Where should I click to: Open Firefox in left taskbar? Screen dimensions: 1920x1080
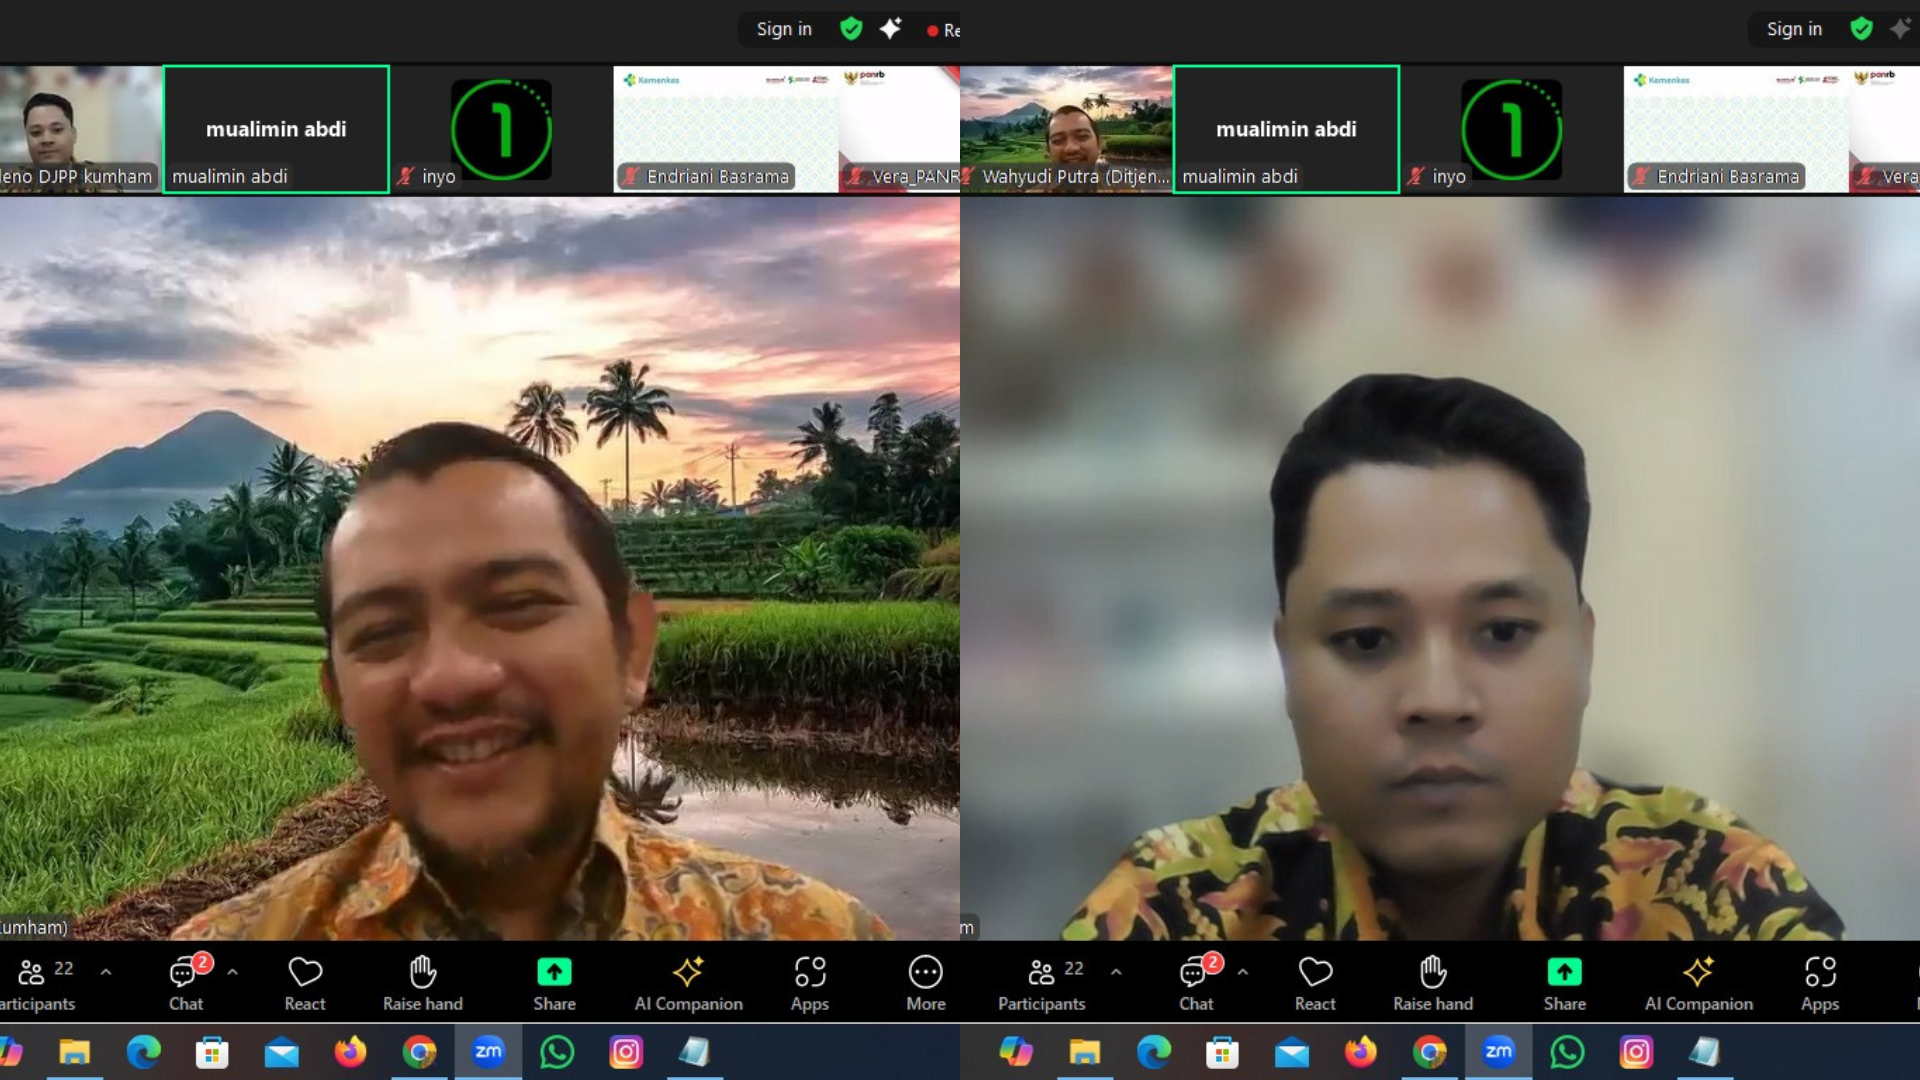click(350, 1052)
